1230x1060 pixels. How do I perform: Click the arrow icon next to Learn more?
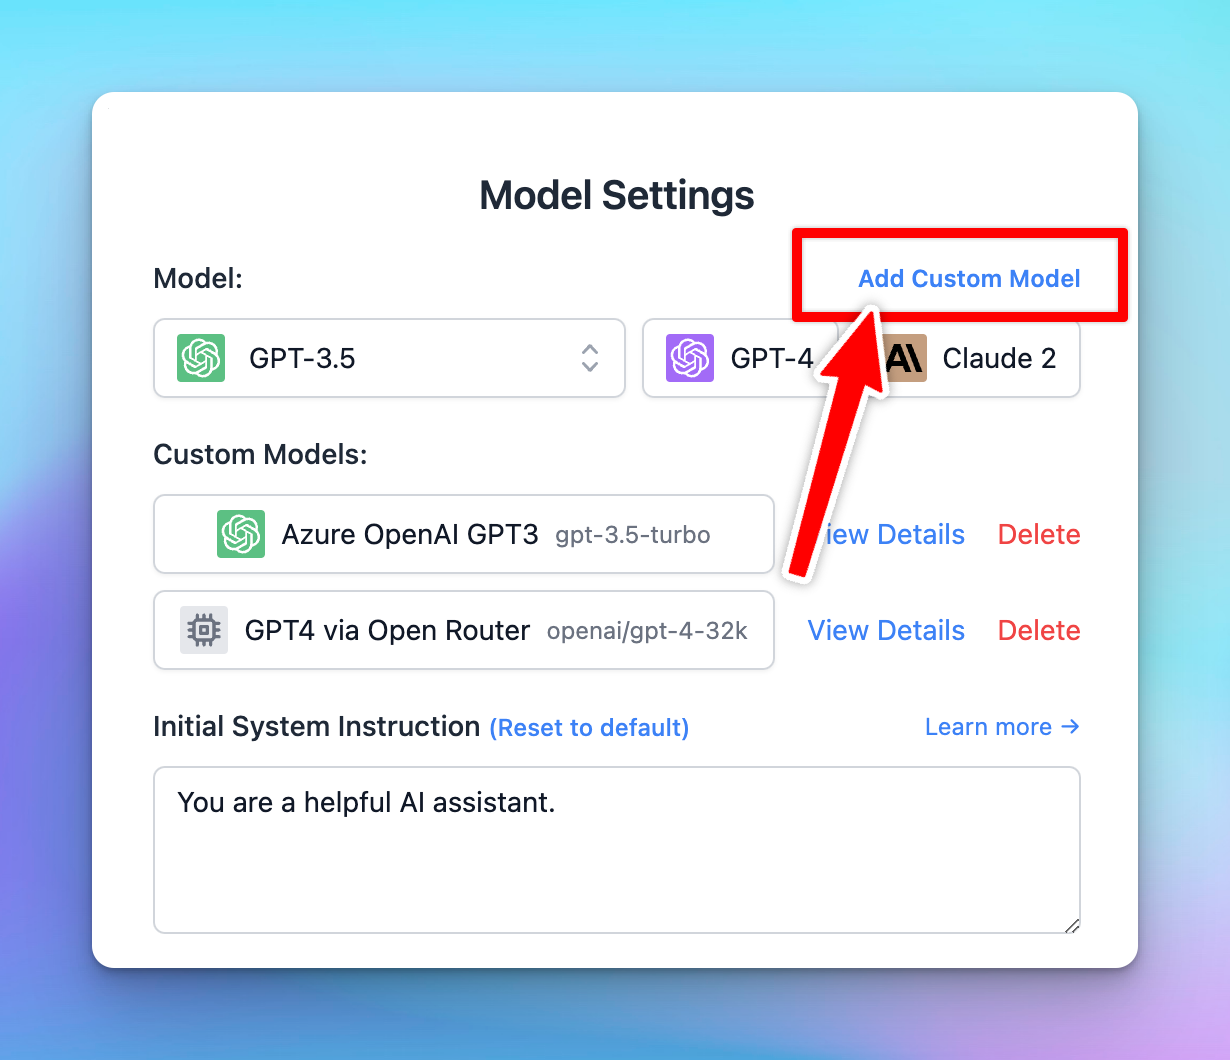tap(1070, 726)
